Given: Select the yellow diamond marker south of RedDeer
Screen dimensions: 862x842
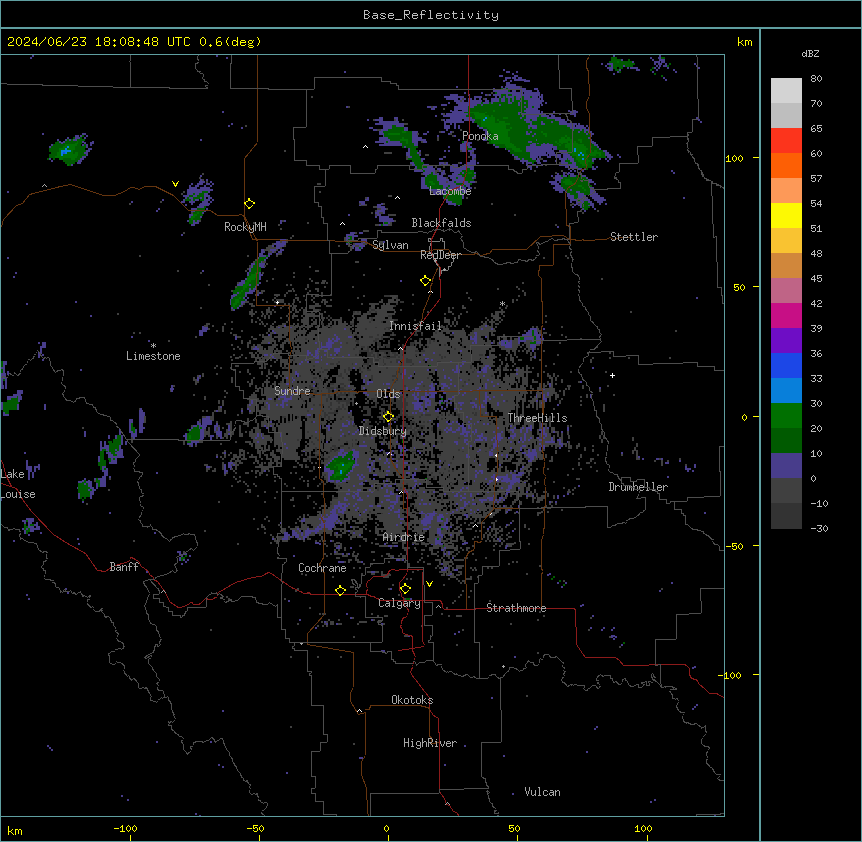Looking at the screenshot, I should [x=426, y=281].
